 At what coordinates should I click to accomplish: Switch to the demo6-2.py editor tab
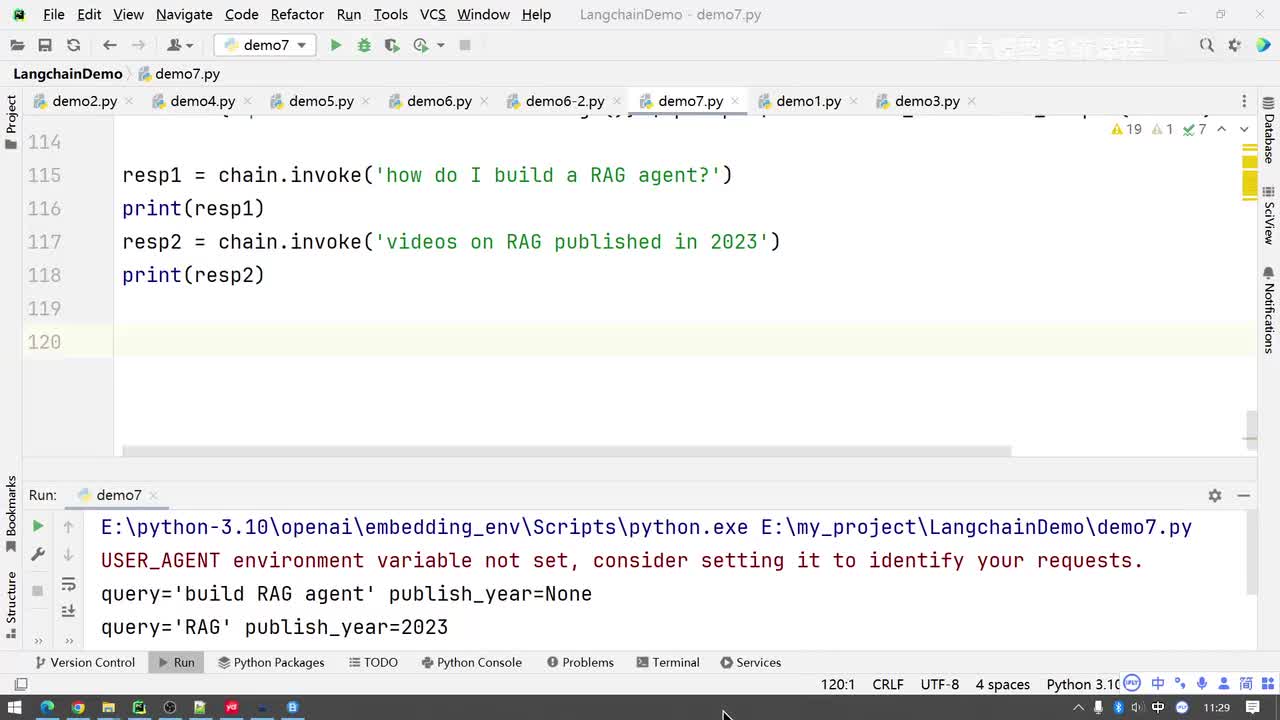[x=565, y=101]
